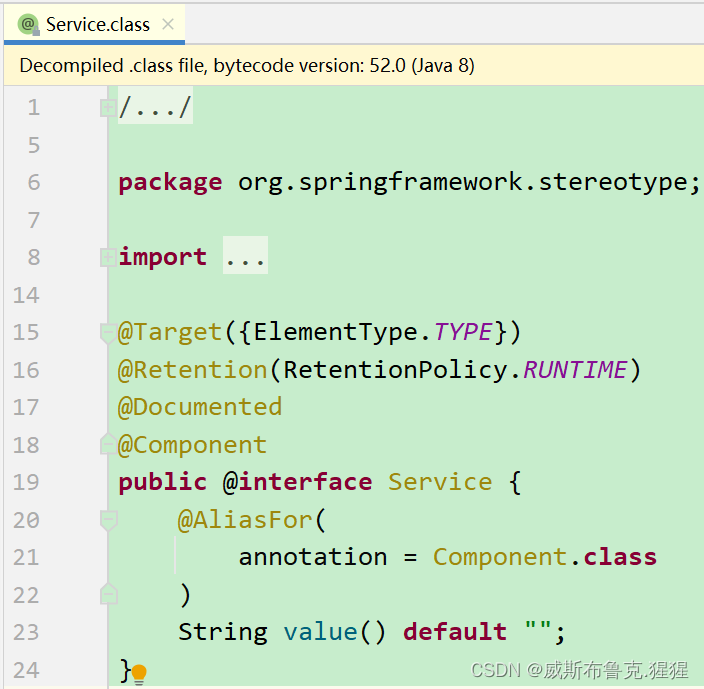
Task: Collapse the @AliasFor fold marker in gutter
Action: point(107,520)
